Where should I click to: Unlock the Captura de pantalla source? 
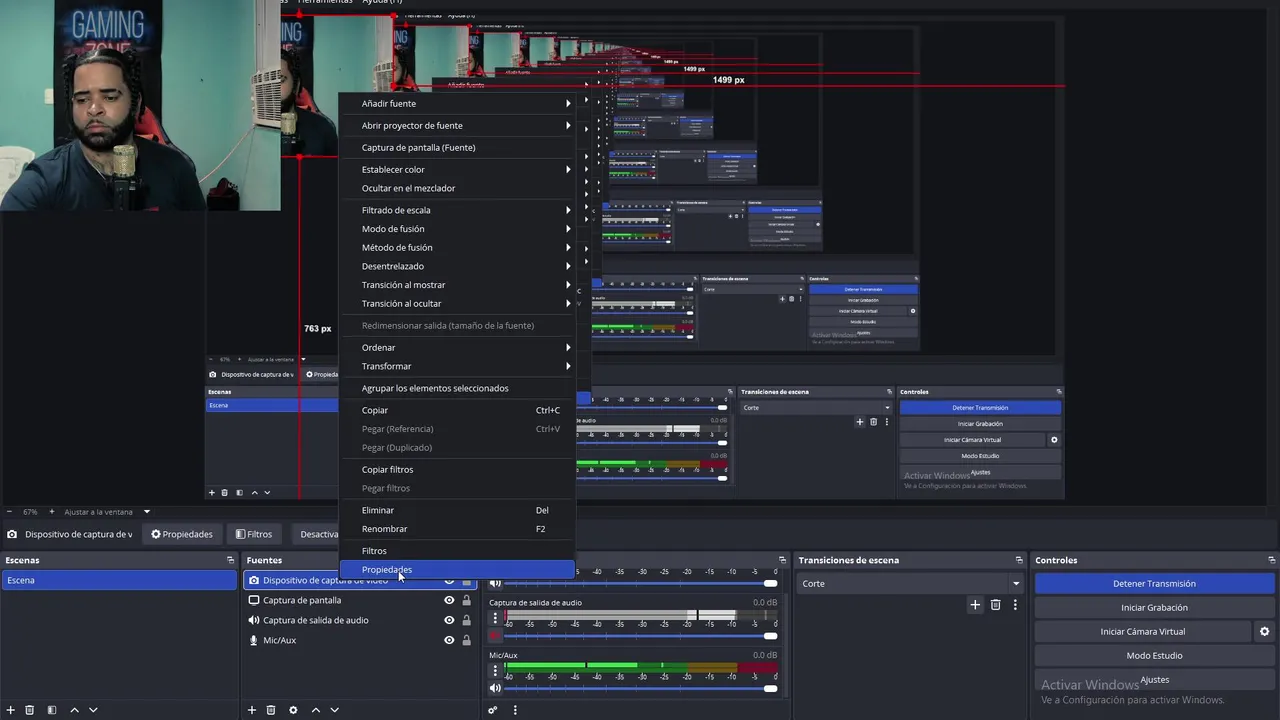click(466, 600)
